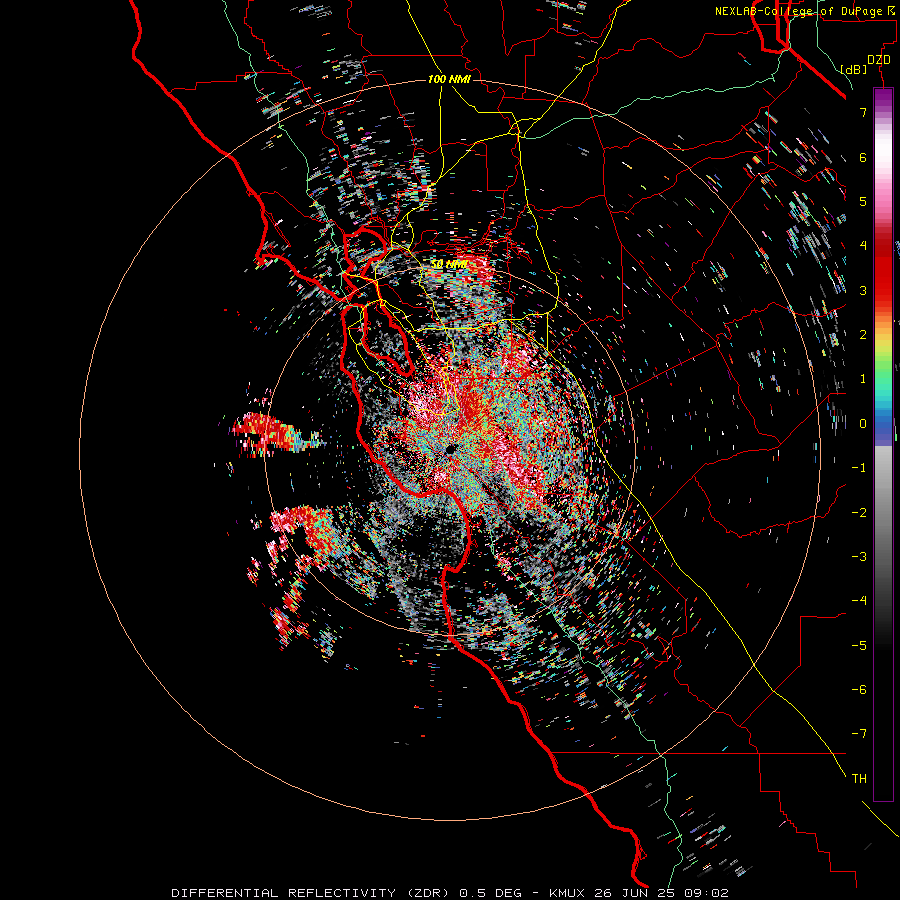Screen dimensions: 900x900
Task: Click the -7 value on color scale
Action: pyautogui.click(x=859, y=734)
